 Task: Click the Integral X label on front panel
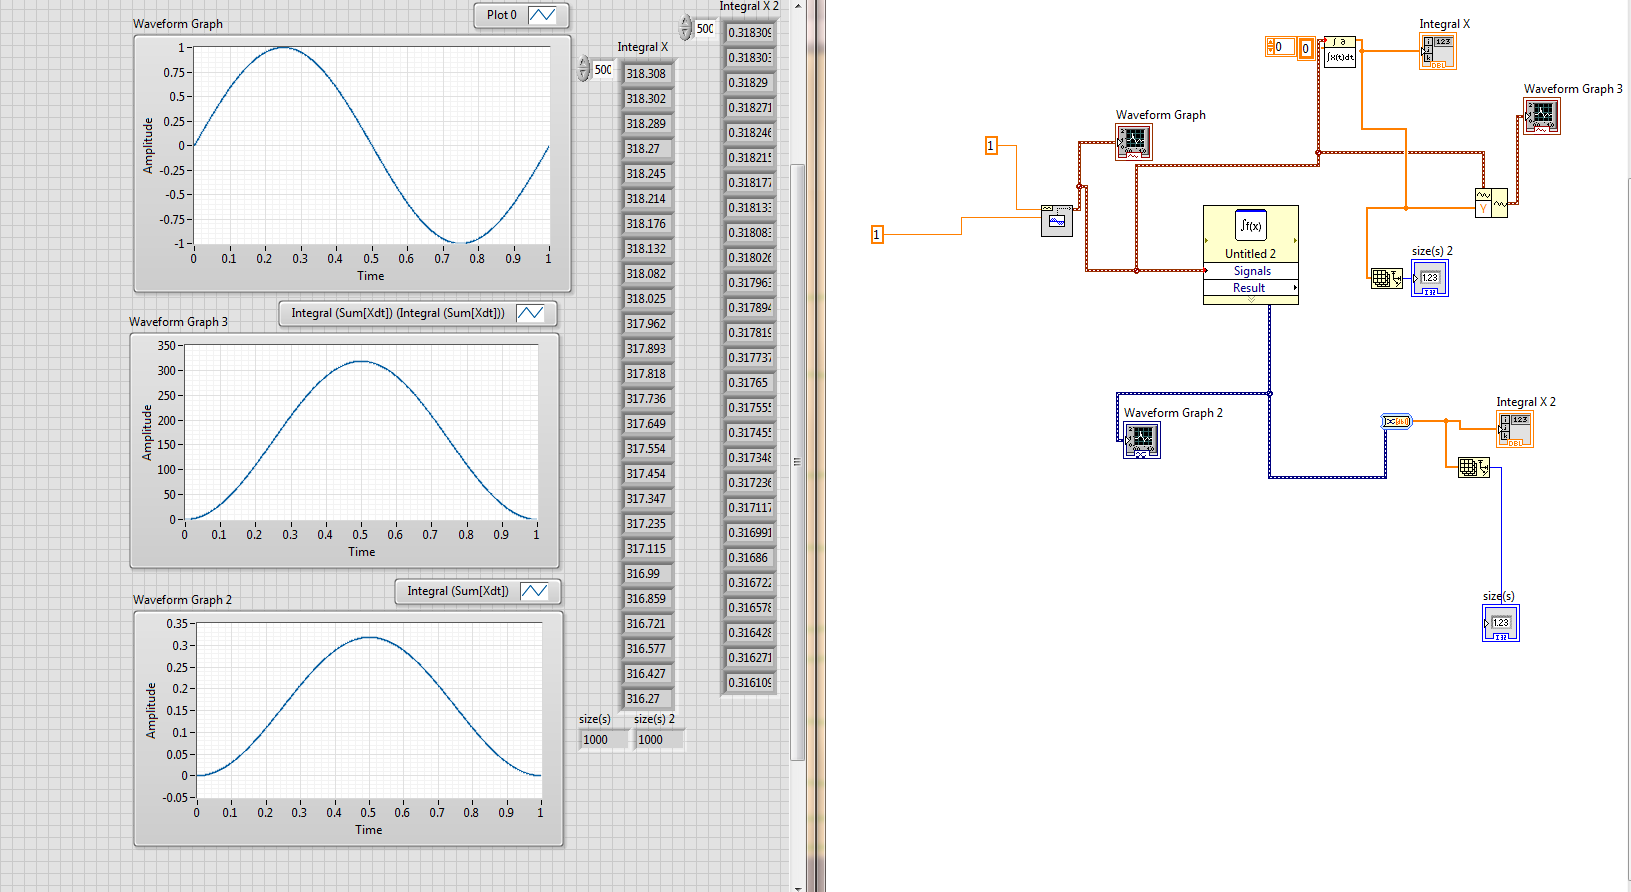(x=642, y=47)
